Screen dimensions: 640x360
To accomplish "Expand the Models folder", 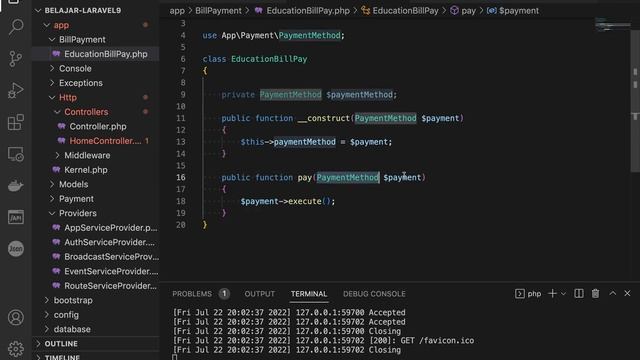I will pos(73,184).
